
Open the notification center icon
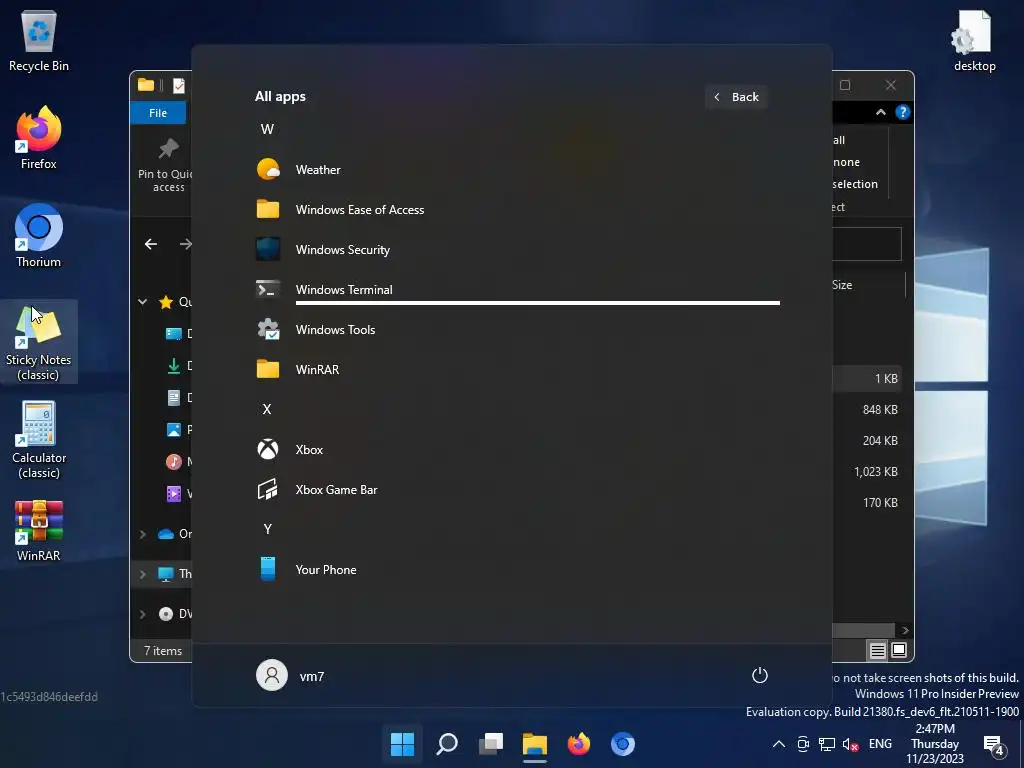click(x=994, y=744)
